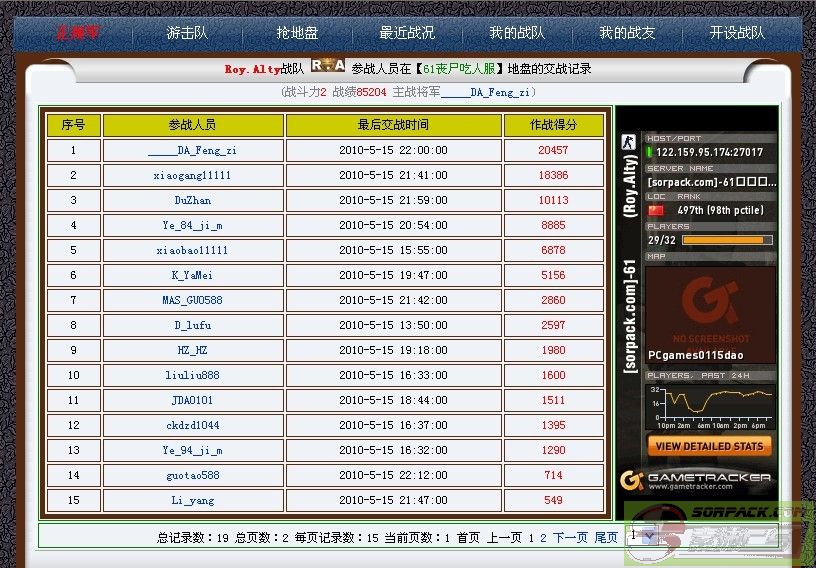Click the GameTracker logo at widget bottom
This screenshot has width=816, height=568.
click(x=696, y=481)
